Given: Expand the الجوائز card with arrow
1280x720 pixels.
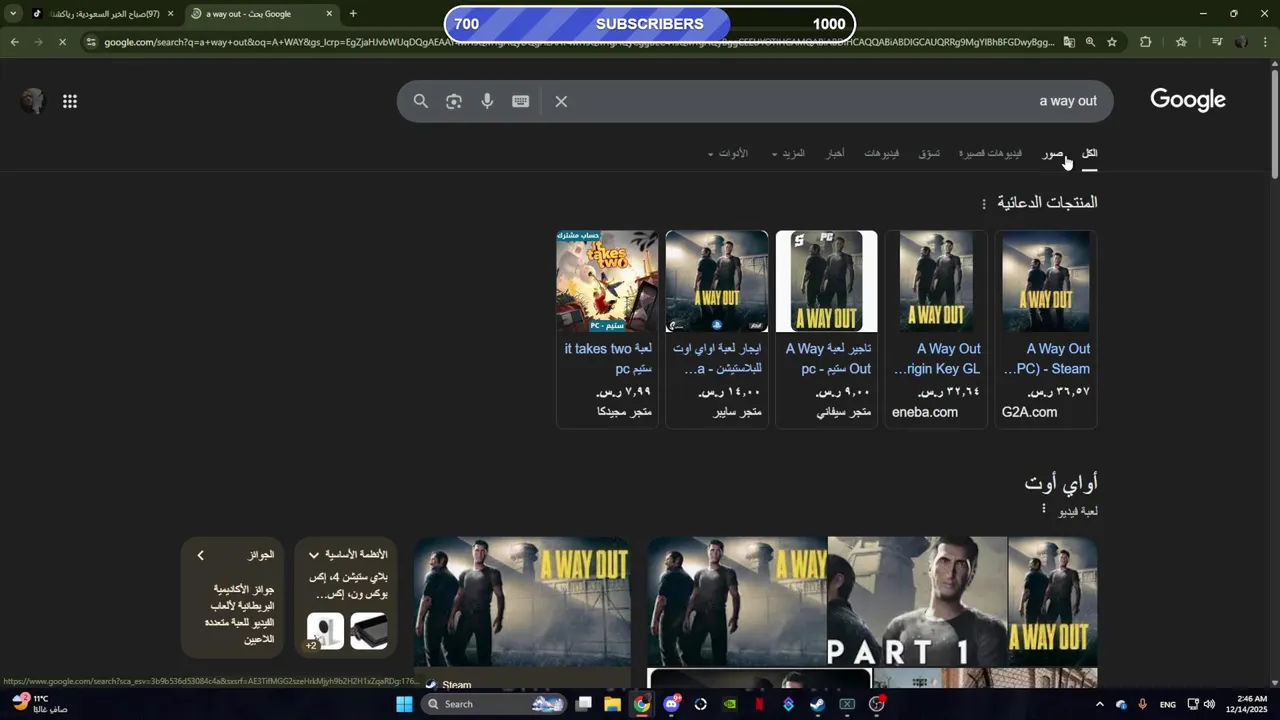Looking at the screenshot, I should click(200, 555).
